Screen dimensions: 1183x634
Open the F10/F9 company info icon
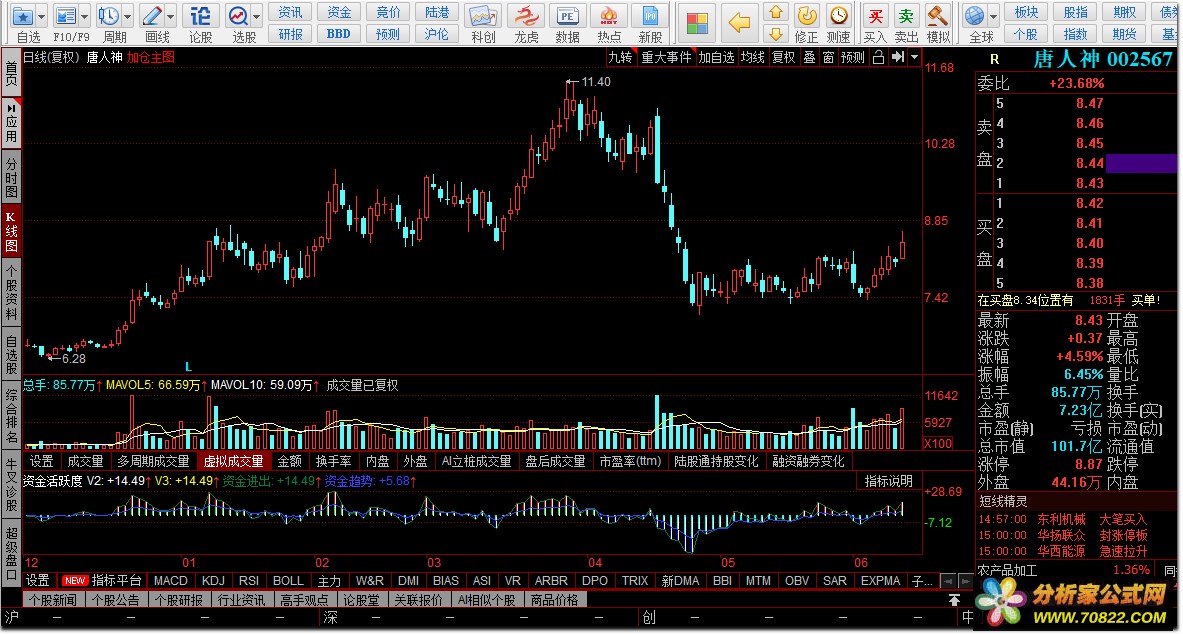[66, 15]
